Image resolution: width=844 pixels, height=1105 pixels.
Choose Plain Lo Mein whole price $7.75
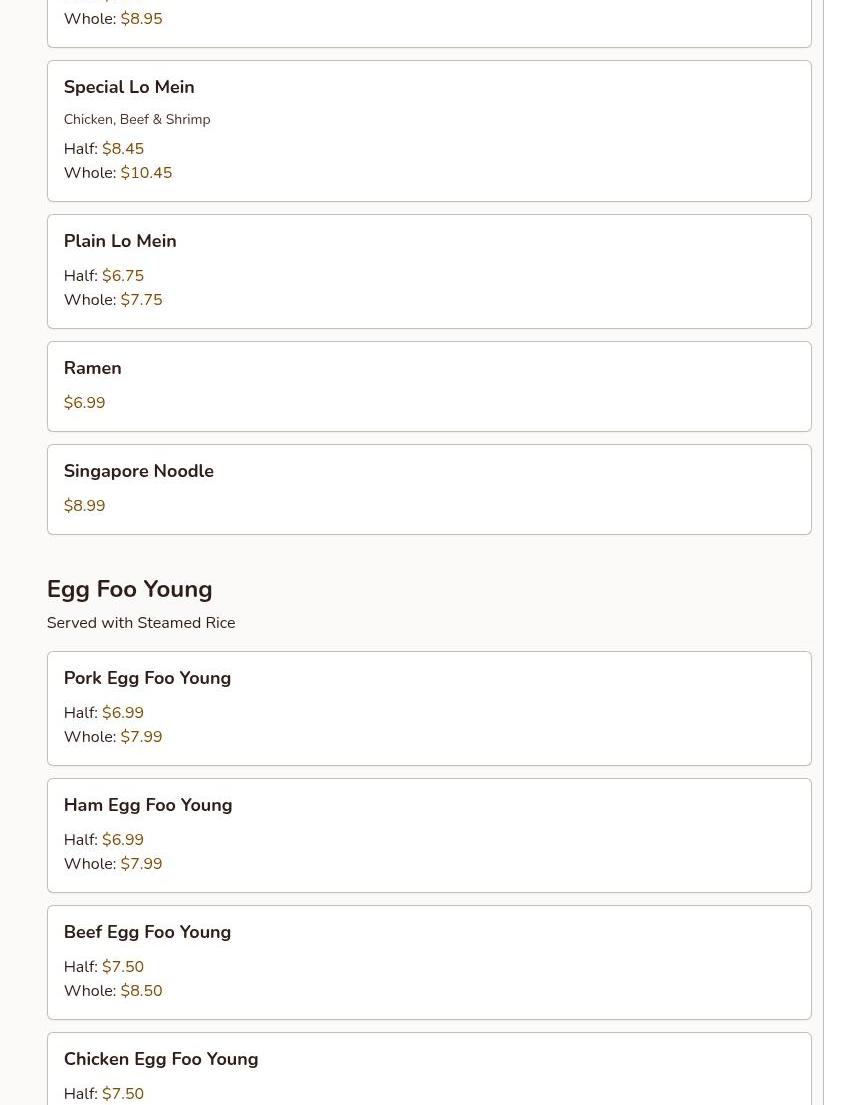click(141, 300)
